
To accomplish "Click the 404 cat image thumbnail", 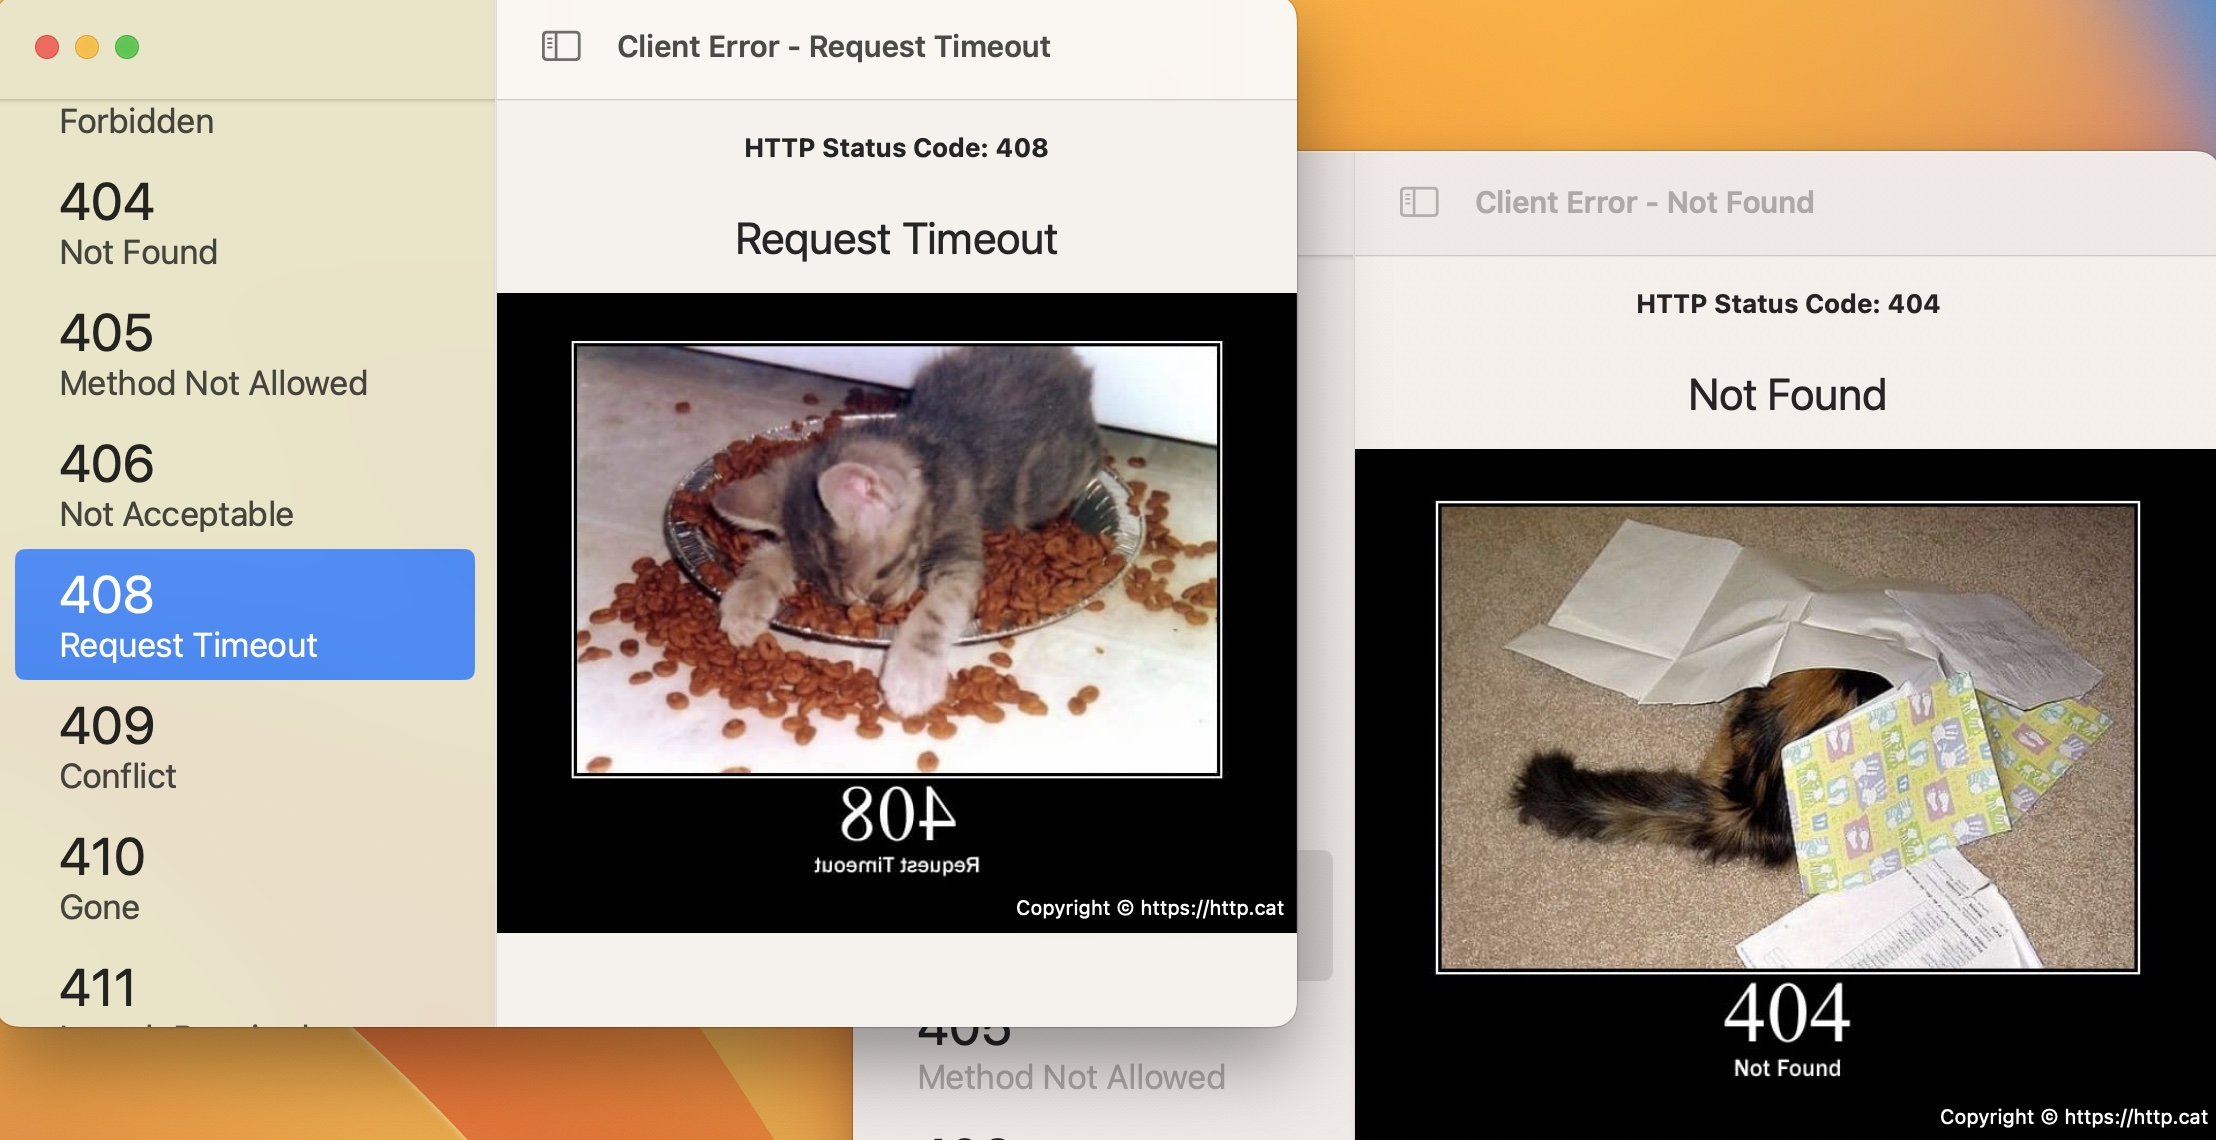I will (1786, 734).
